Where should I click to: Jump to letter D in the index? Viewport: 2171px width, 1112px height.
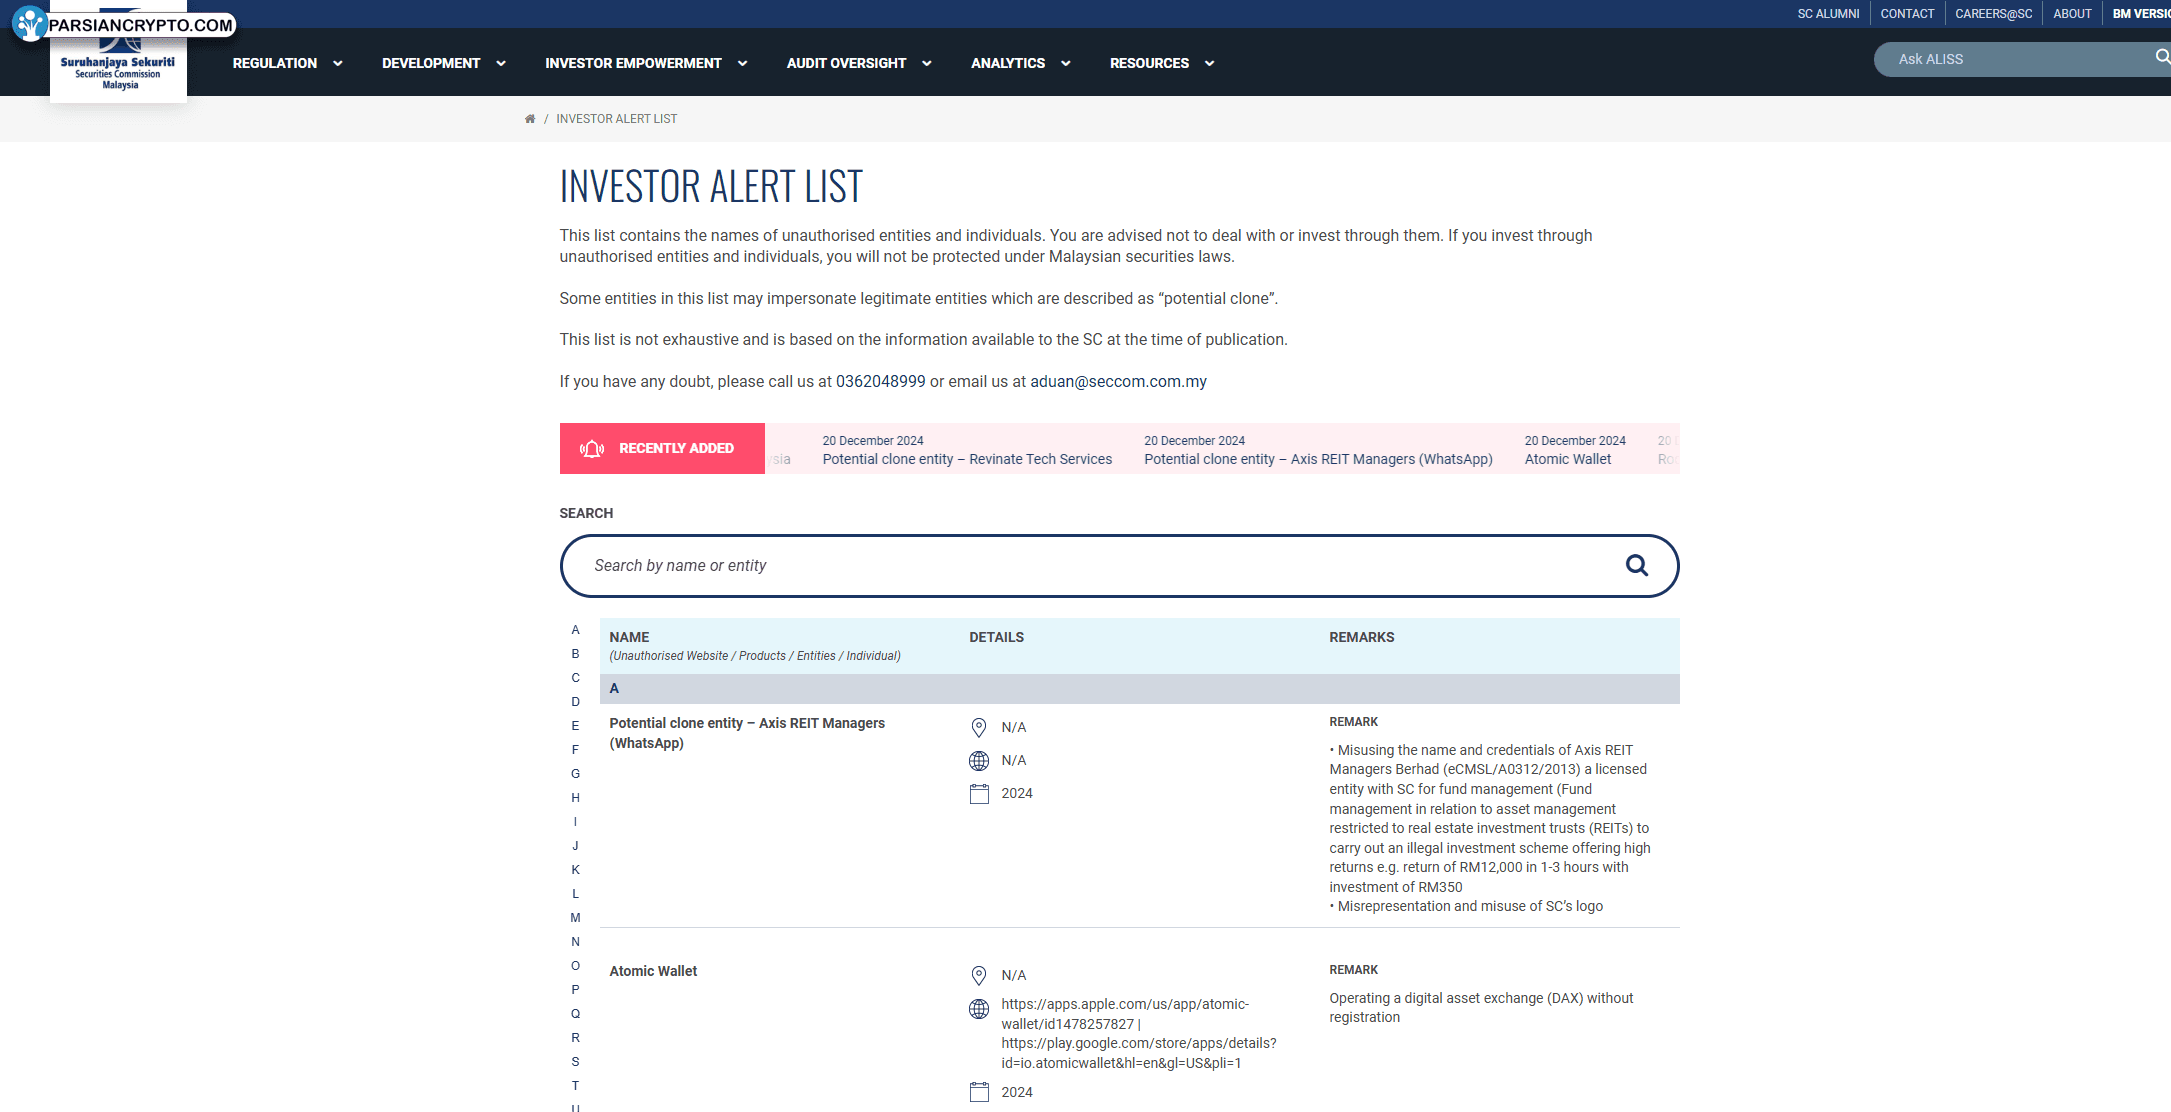(575, 702)
